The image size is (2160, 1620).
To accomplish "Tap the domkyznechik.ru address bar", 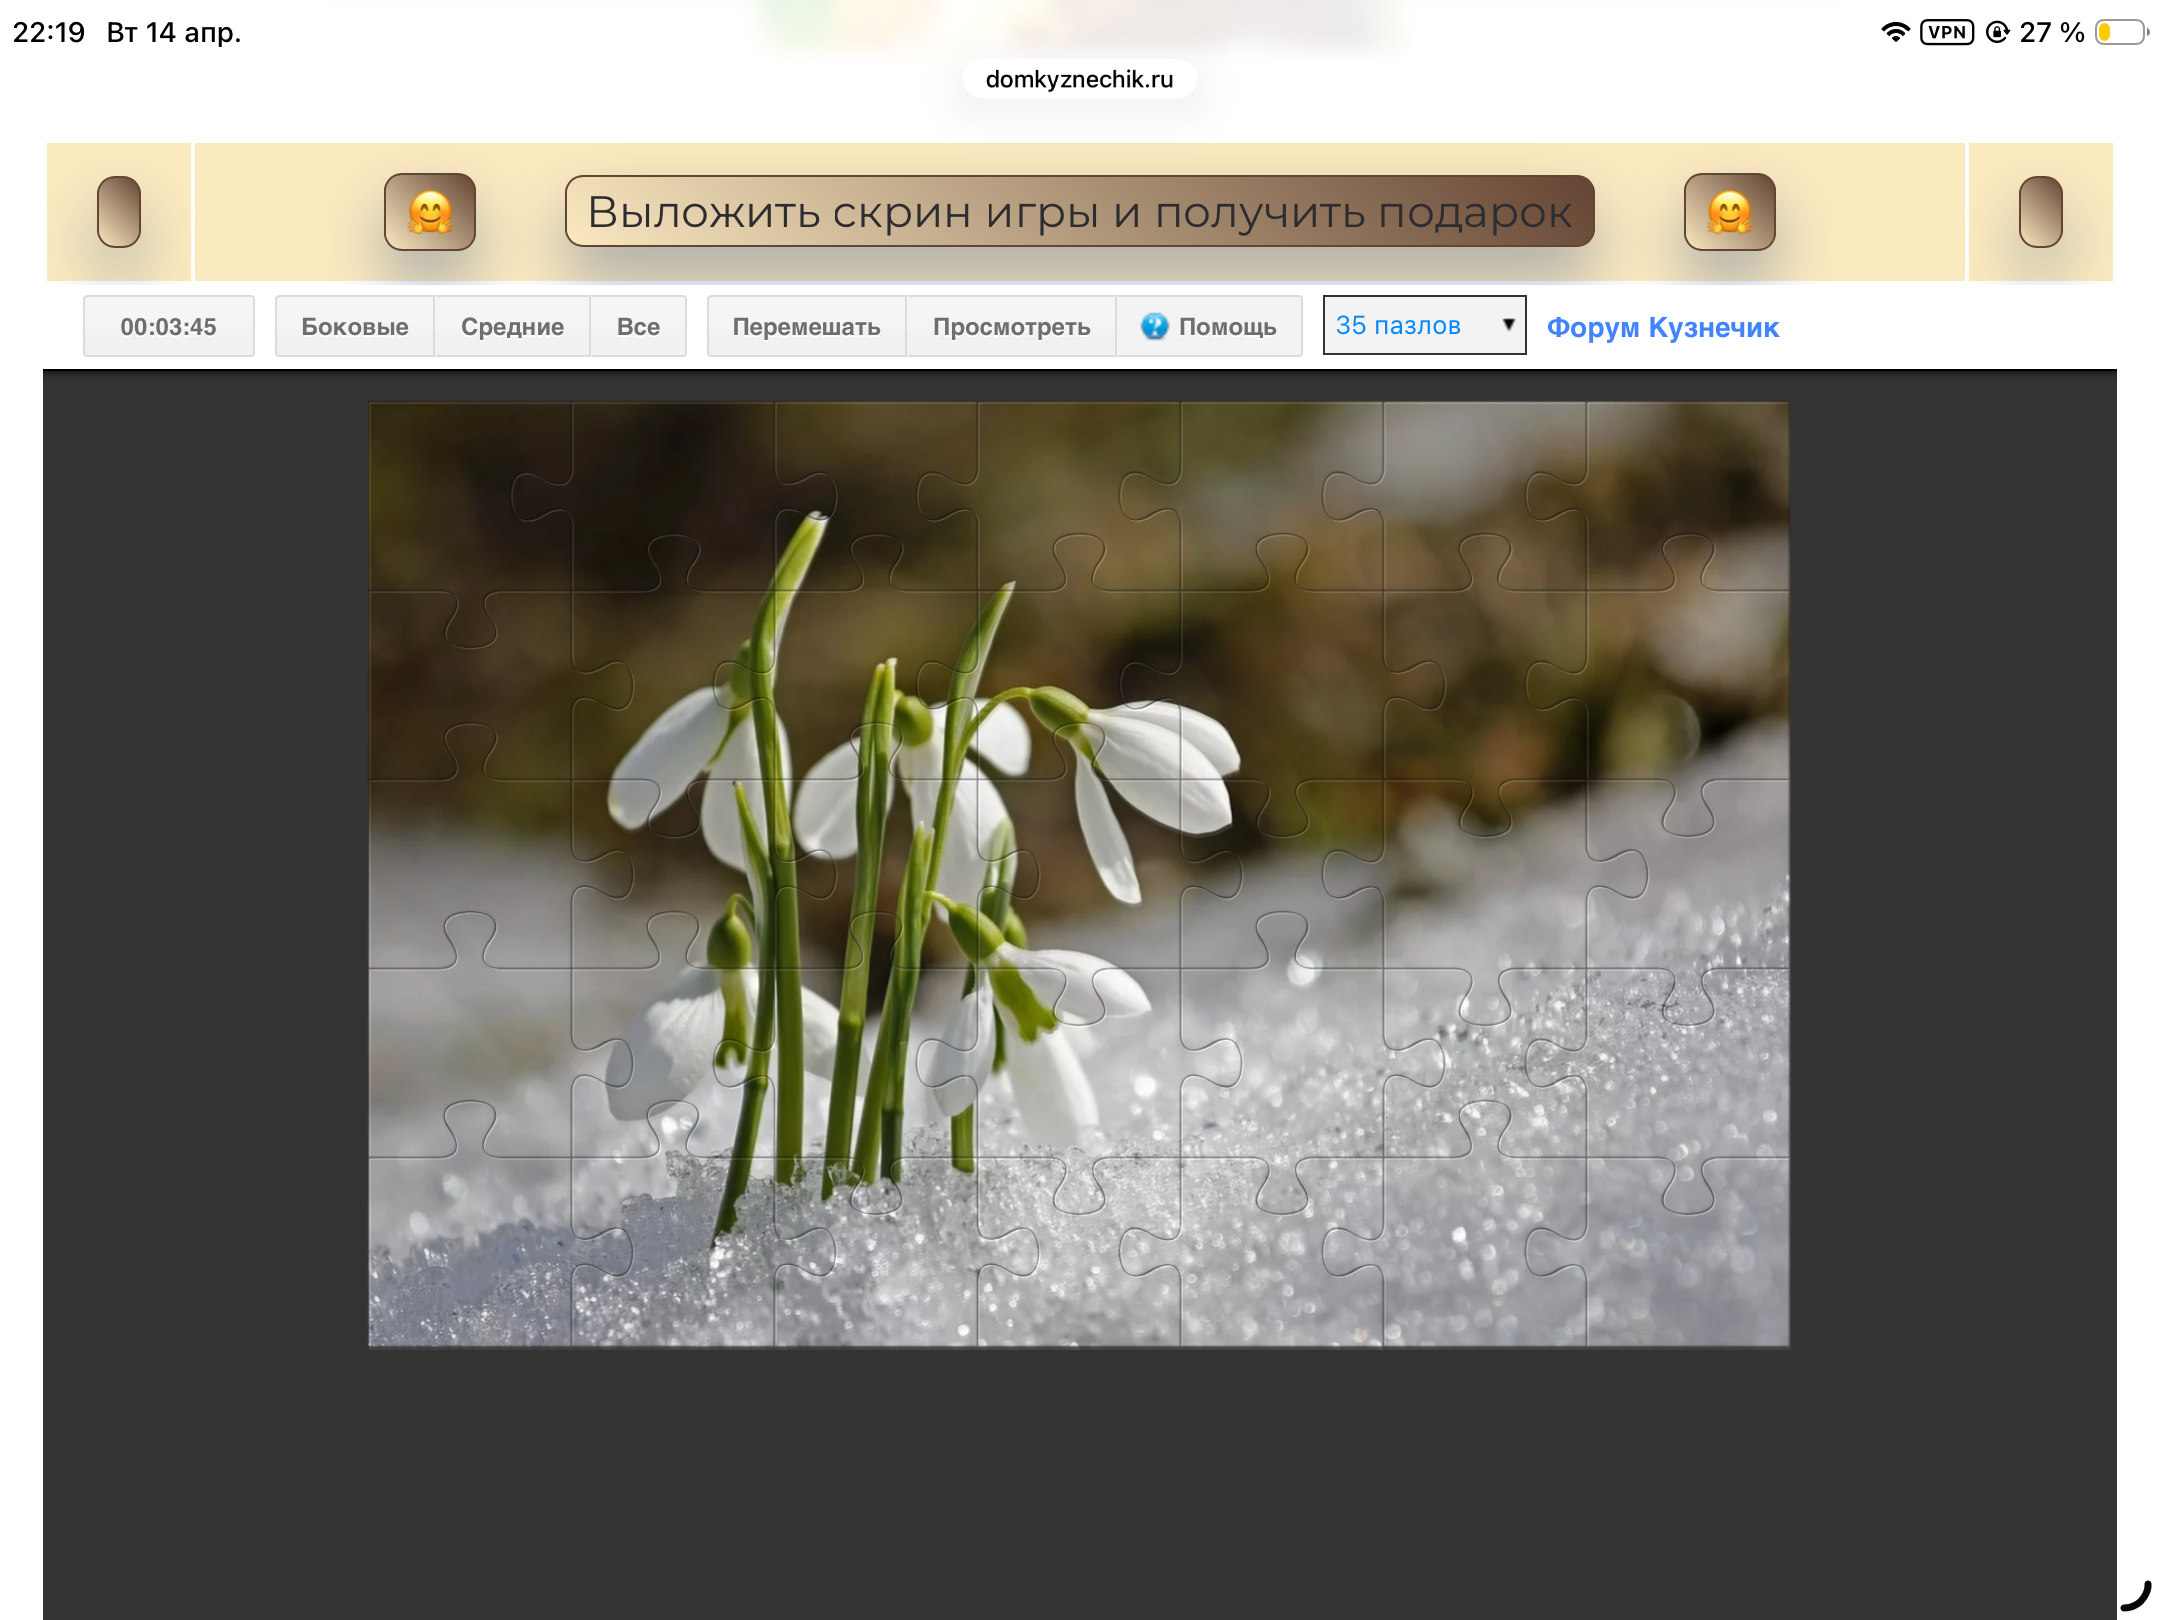I will coord(1079,79).
